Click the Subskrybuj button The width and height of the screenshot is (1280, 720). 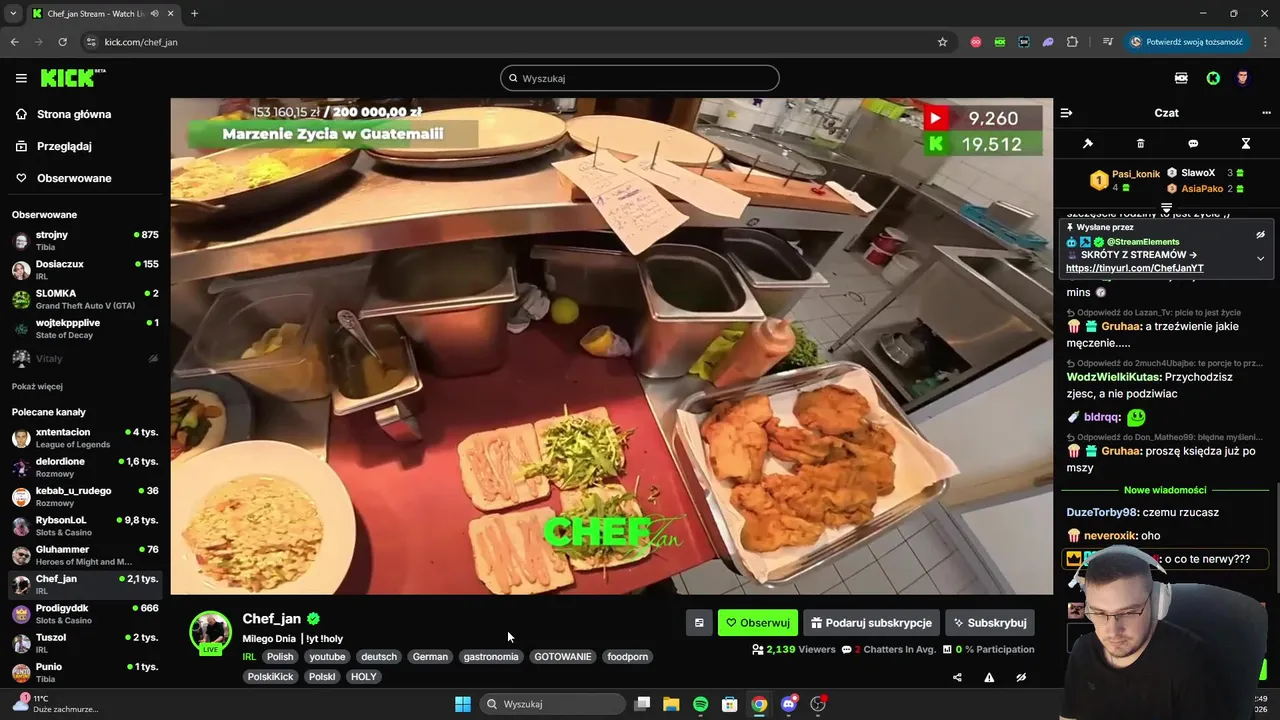[x=990, y=623]
